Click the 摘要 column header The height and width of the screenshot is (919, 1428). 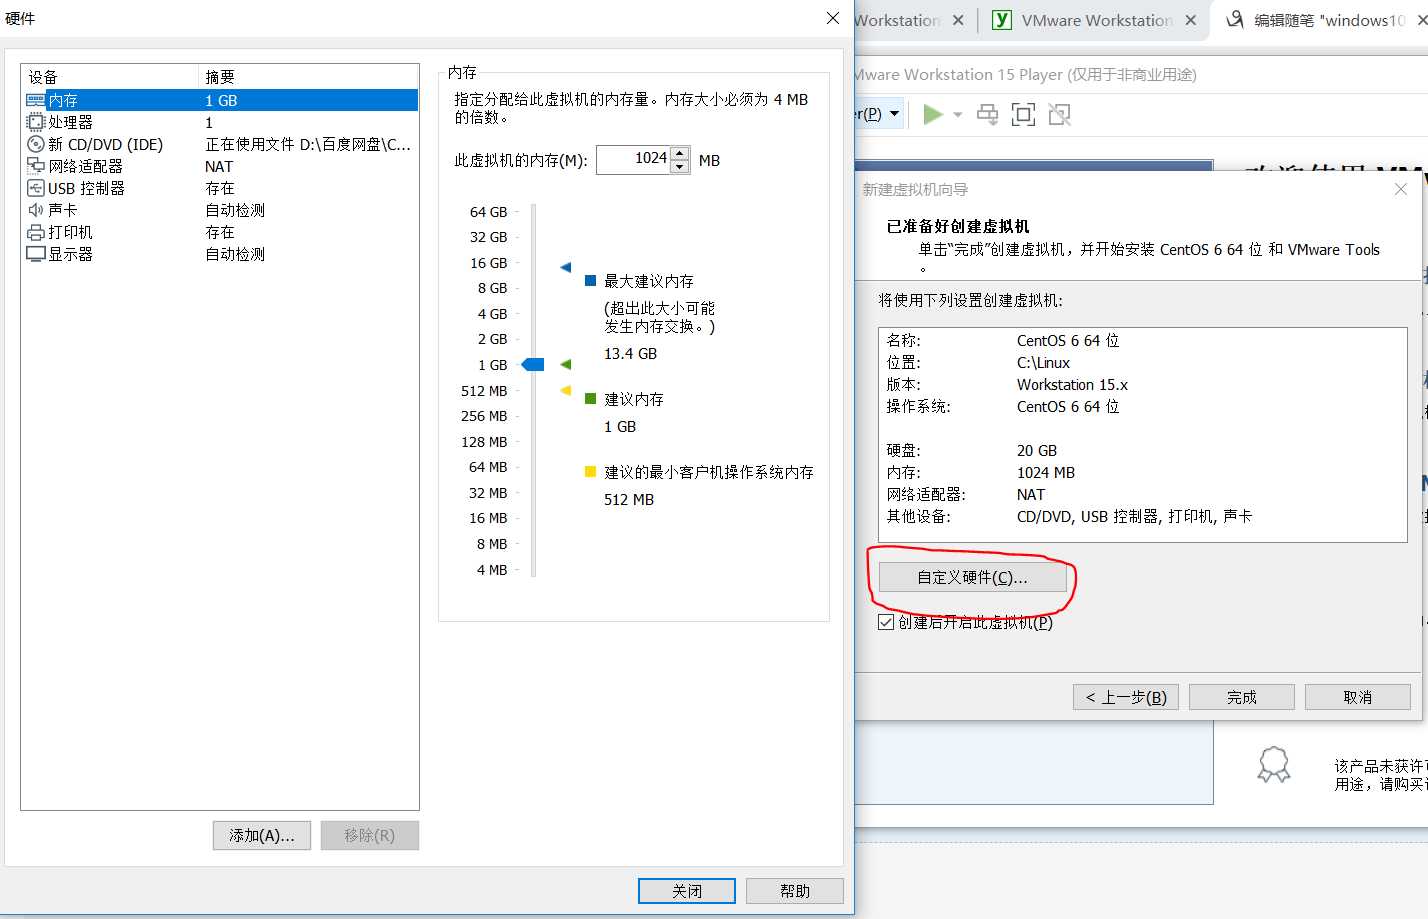tap(308, 77)
